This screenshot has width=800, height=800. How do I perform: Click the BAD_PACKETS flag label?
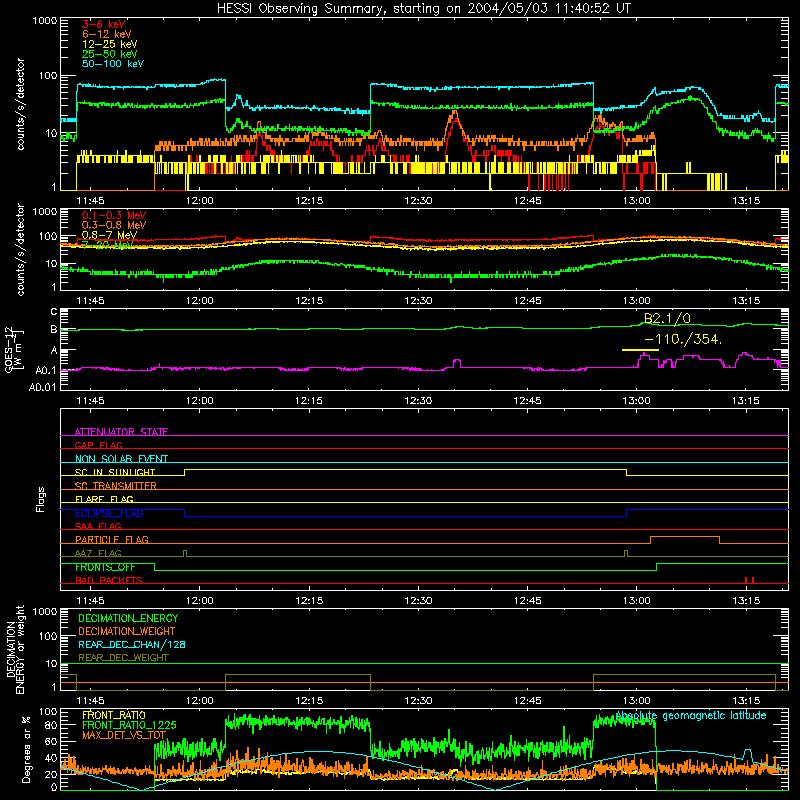pos(109,580)
